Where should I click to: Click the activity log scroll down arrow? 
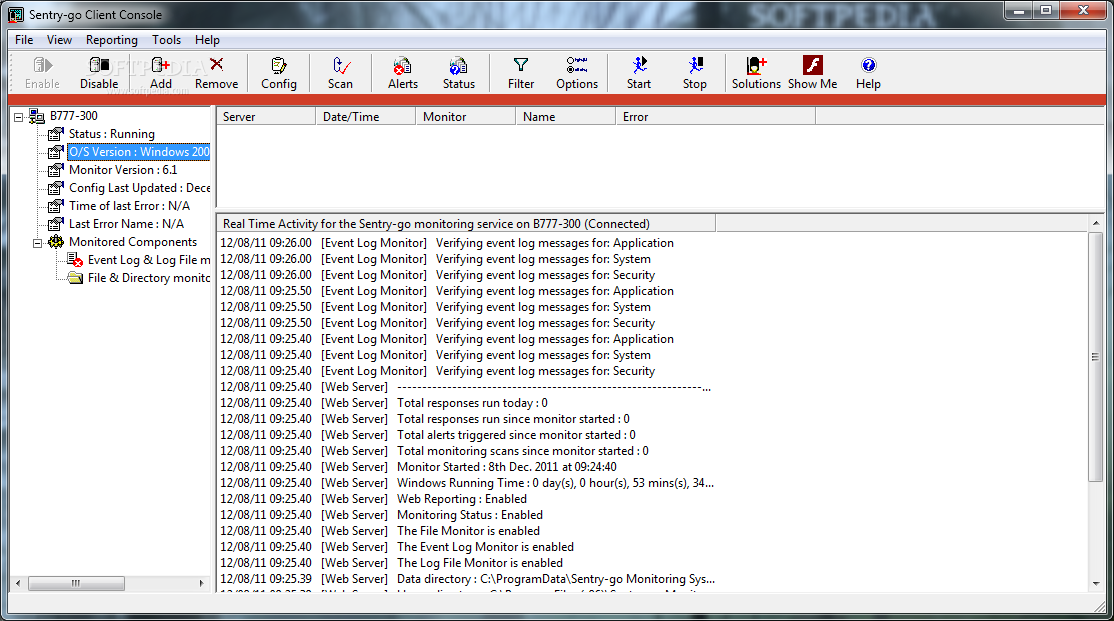tap(1096, 584)
